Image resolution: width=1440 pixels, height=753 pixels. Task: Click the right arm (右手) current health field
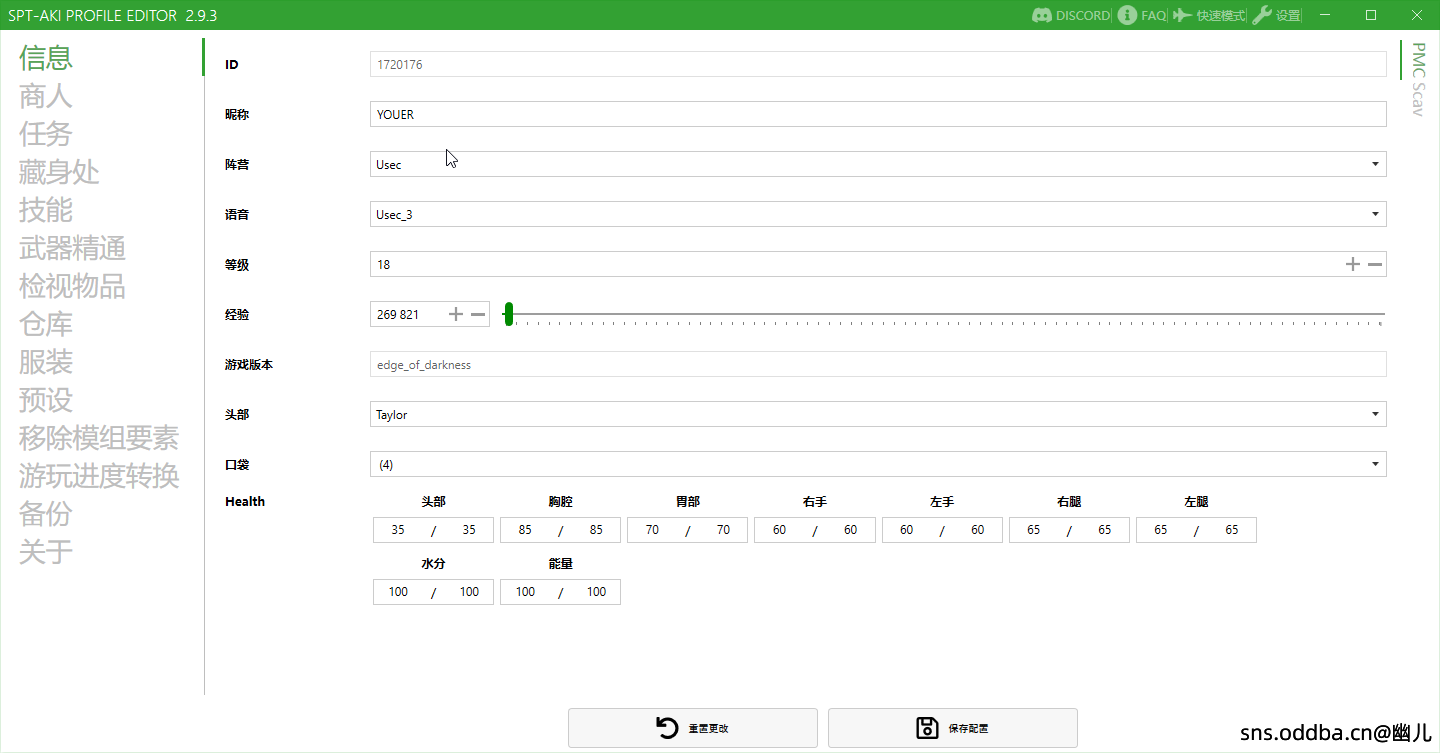tap(779, 530)
